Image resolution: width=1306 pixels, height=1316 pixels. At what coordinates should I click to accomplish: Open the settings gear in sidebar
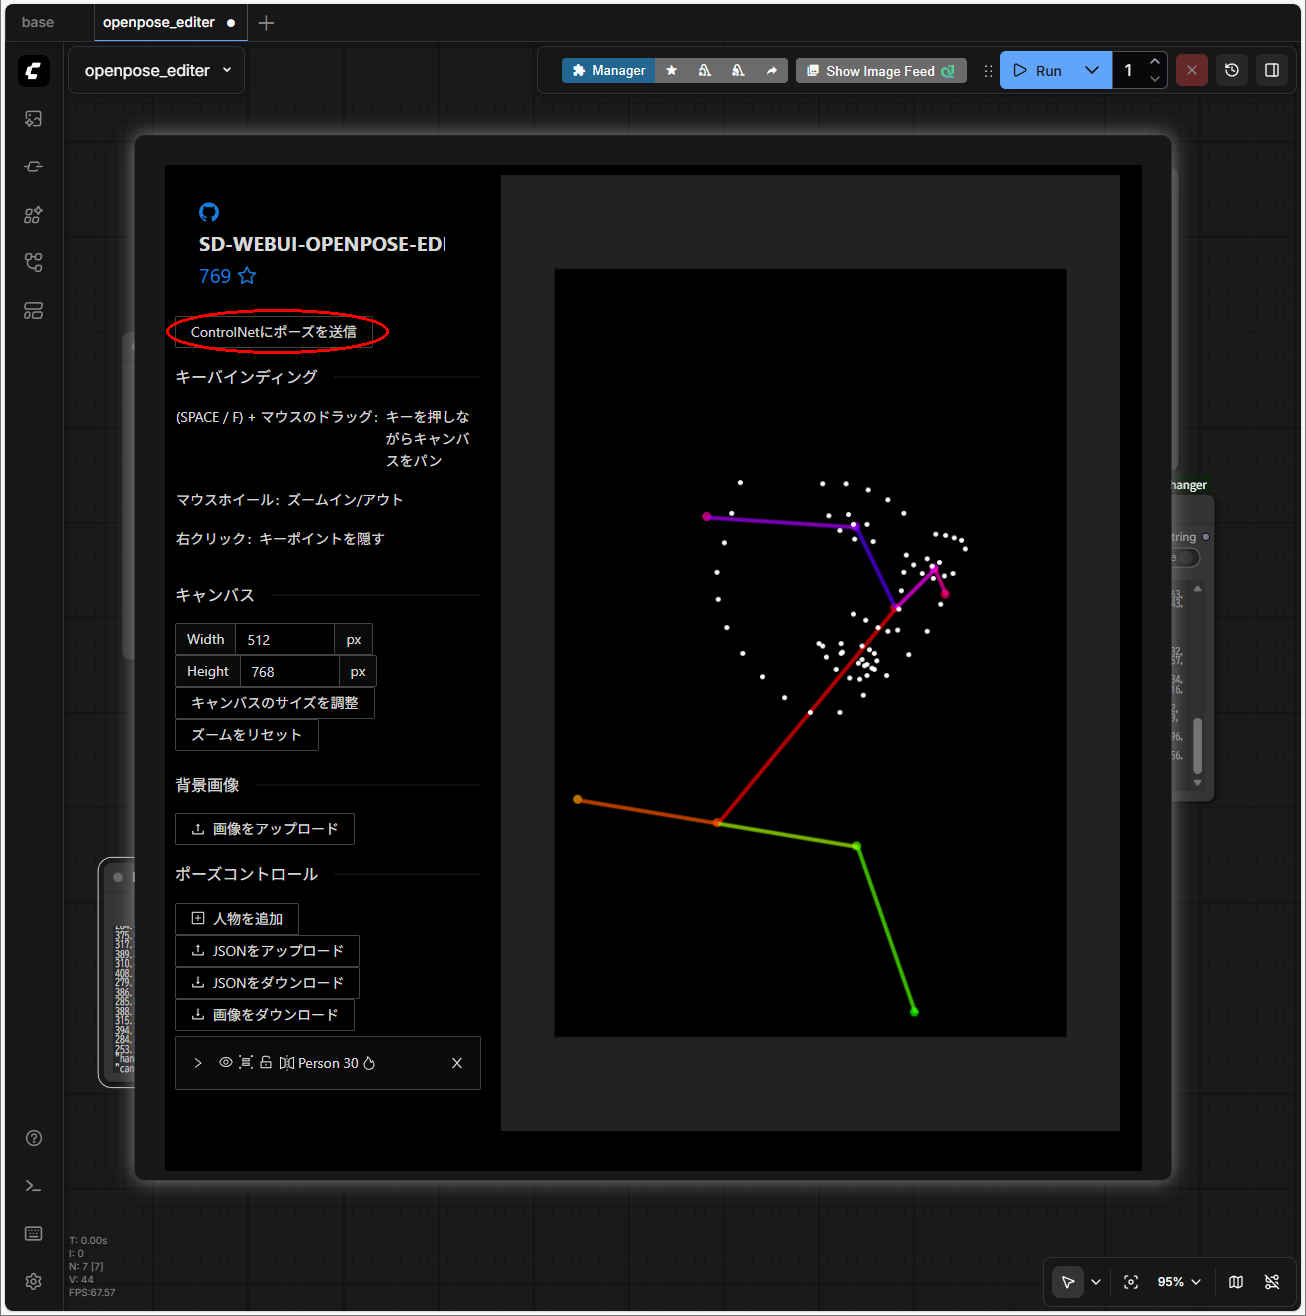coord(33,1281)
